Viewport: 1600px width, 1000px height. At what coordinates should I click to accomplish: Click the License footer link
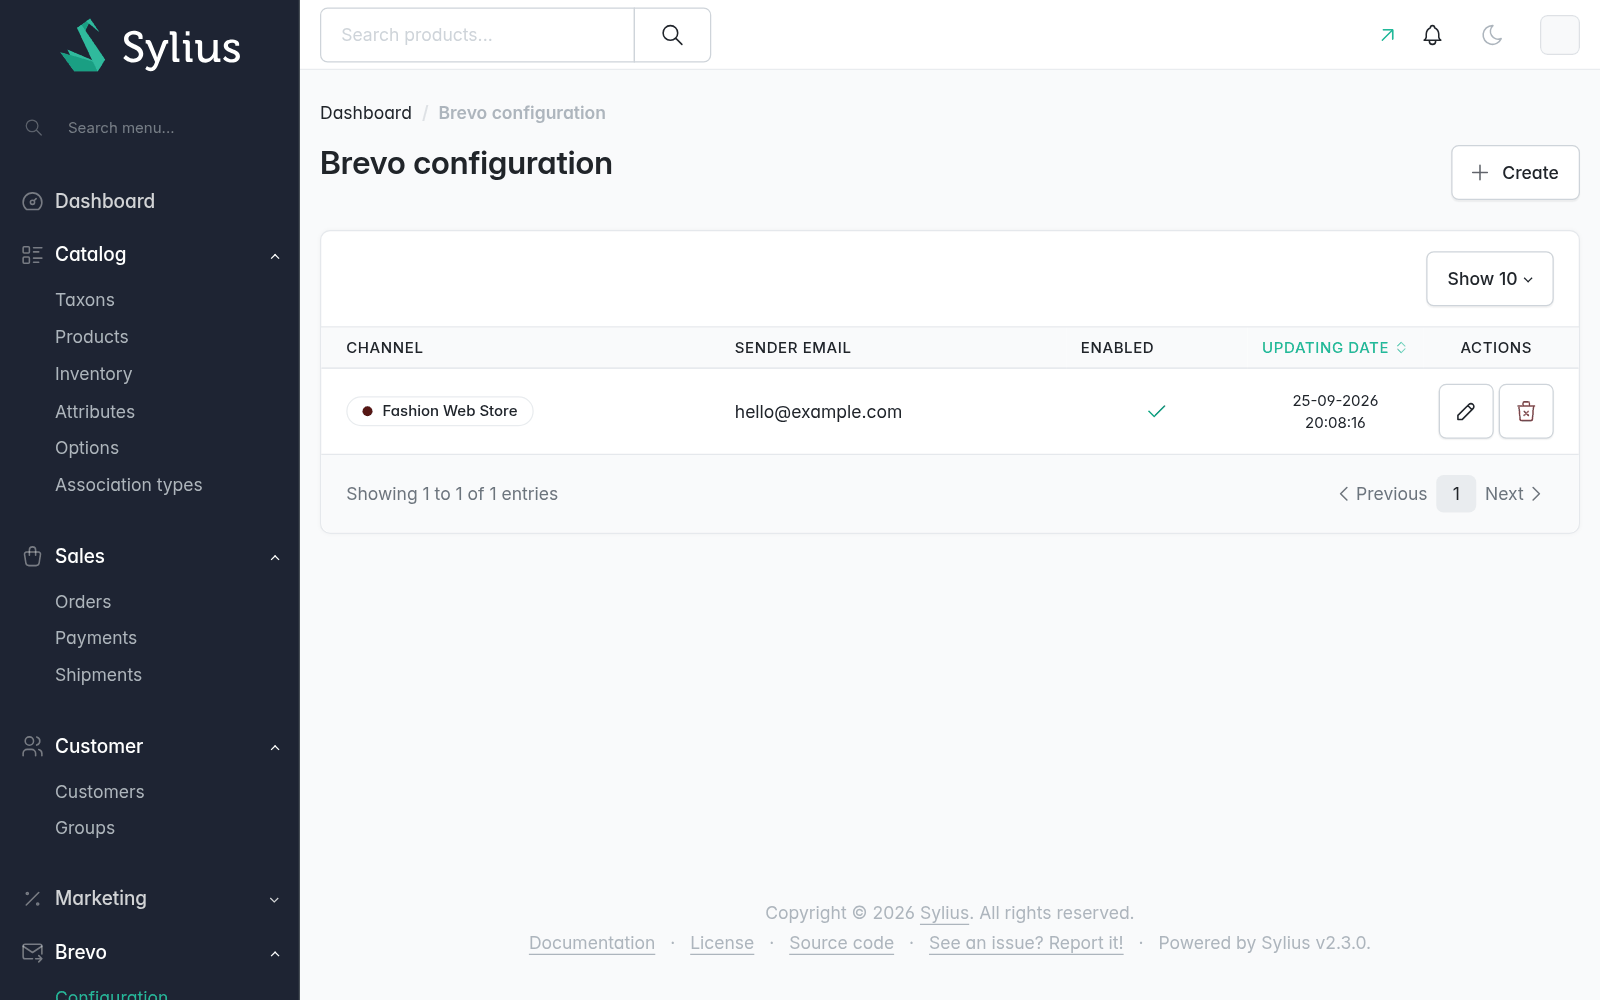click(x=722, y=943)
